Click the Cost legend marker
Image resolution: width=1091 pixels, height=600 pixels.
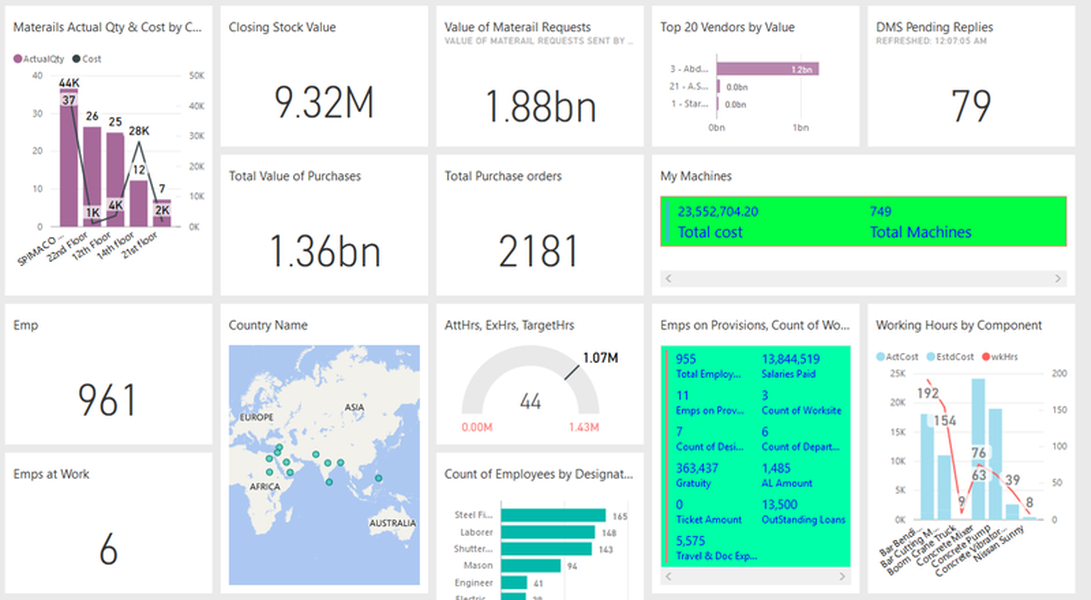coord(75,59)
